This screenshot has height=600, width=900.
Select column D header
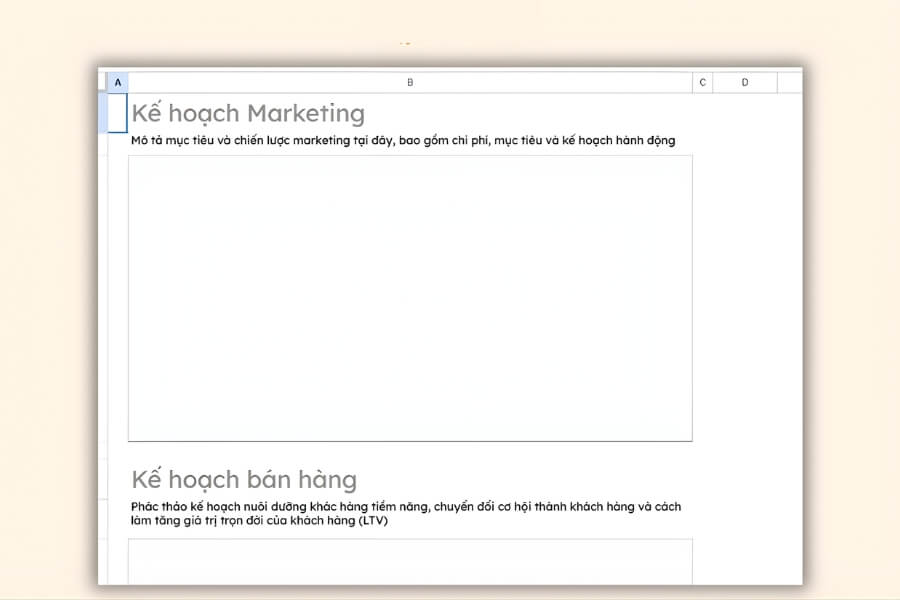click(745, 82)
